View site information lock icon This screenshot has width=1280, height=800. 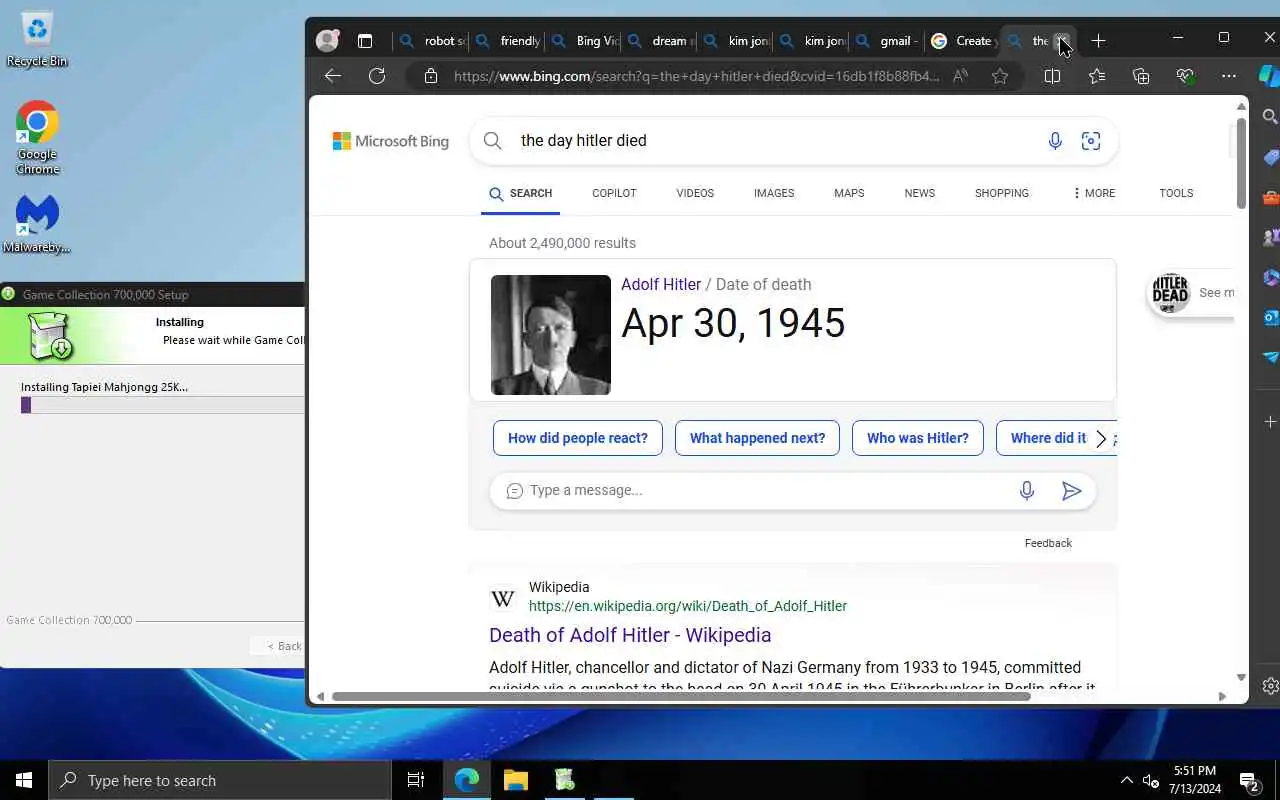coord(431,76)
